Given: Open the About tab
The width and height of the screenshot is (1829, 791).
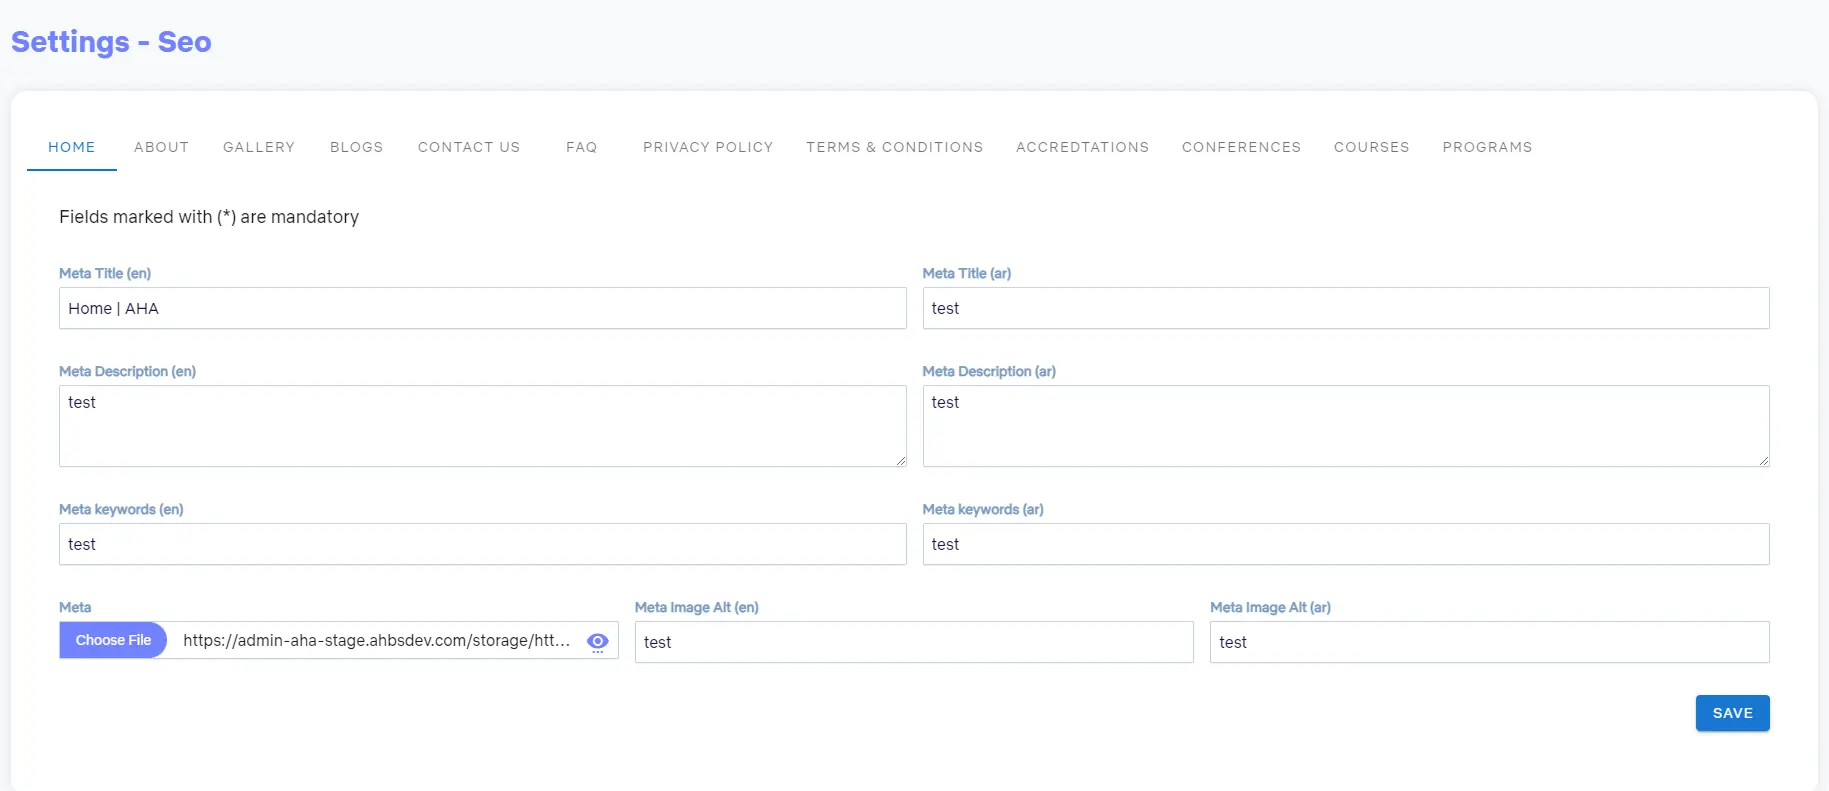Looking at the screenshot, I should click(x=161, y=147).
